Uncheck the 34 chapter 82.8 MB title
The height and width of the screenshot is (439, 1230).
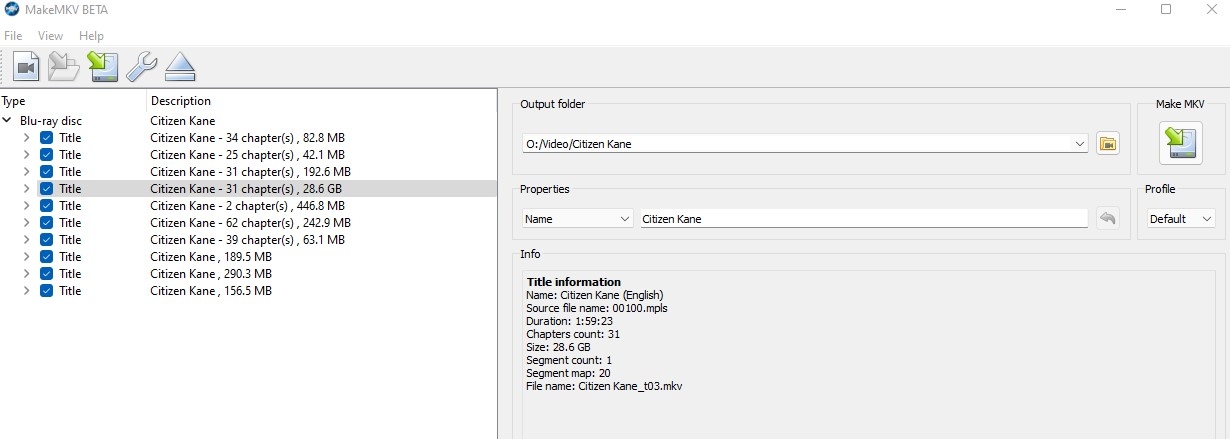(46, 138)
